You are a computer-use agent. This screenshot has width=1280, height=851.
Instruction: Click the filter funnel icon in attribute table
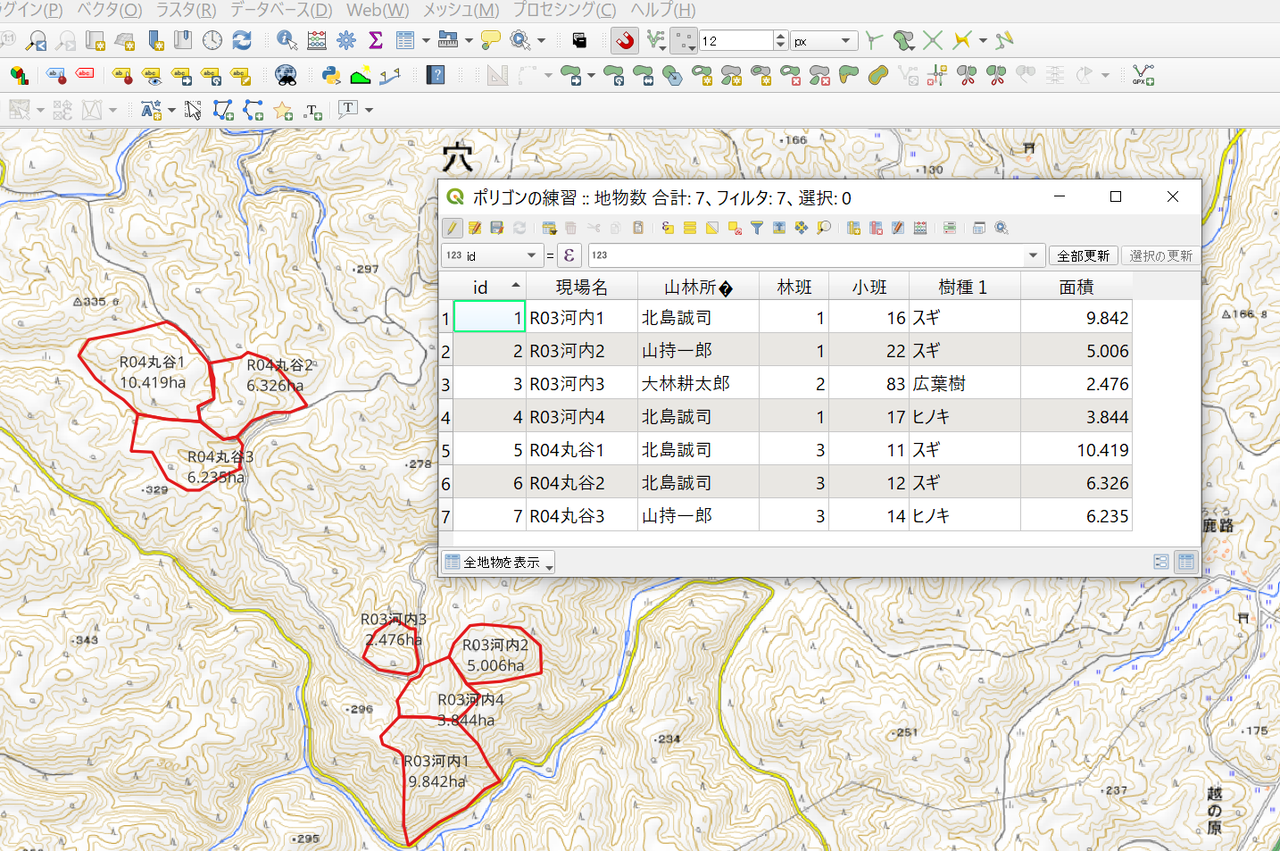[757, 228]
